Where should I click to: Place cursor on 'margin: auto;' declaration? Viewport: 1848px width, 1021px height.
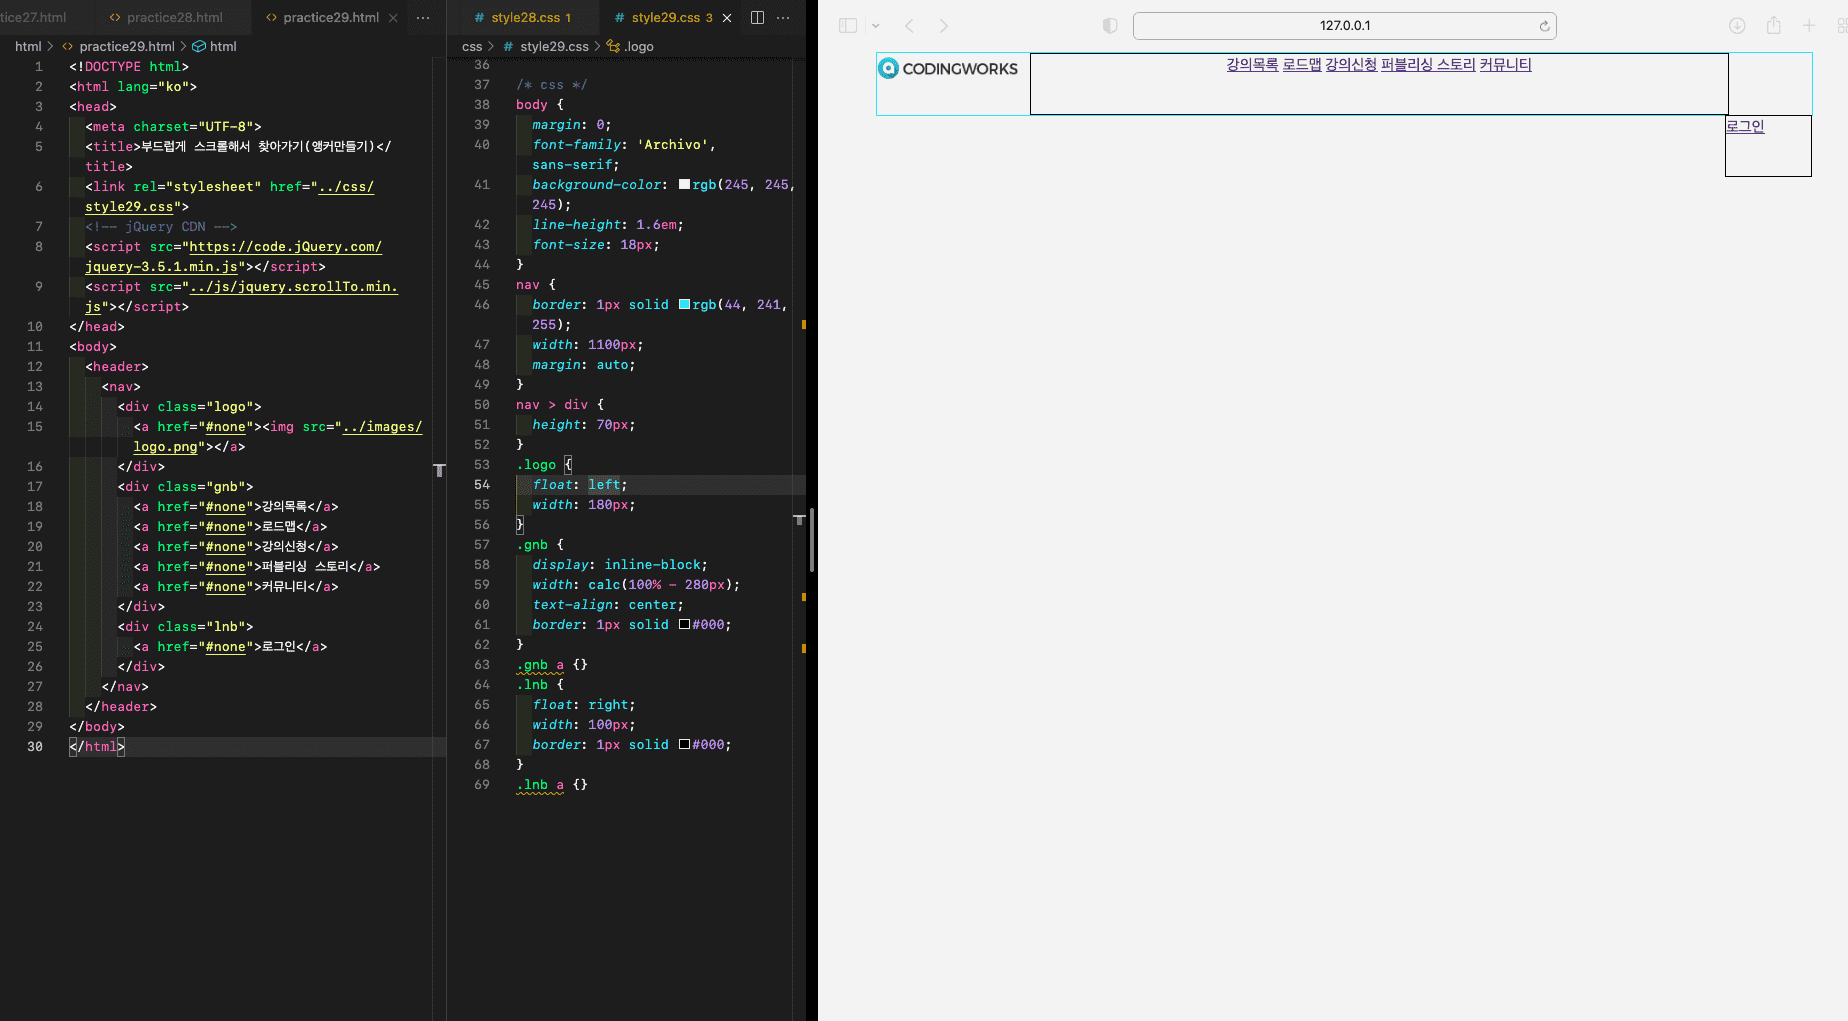tap(584, 365)
